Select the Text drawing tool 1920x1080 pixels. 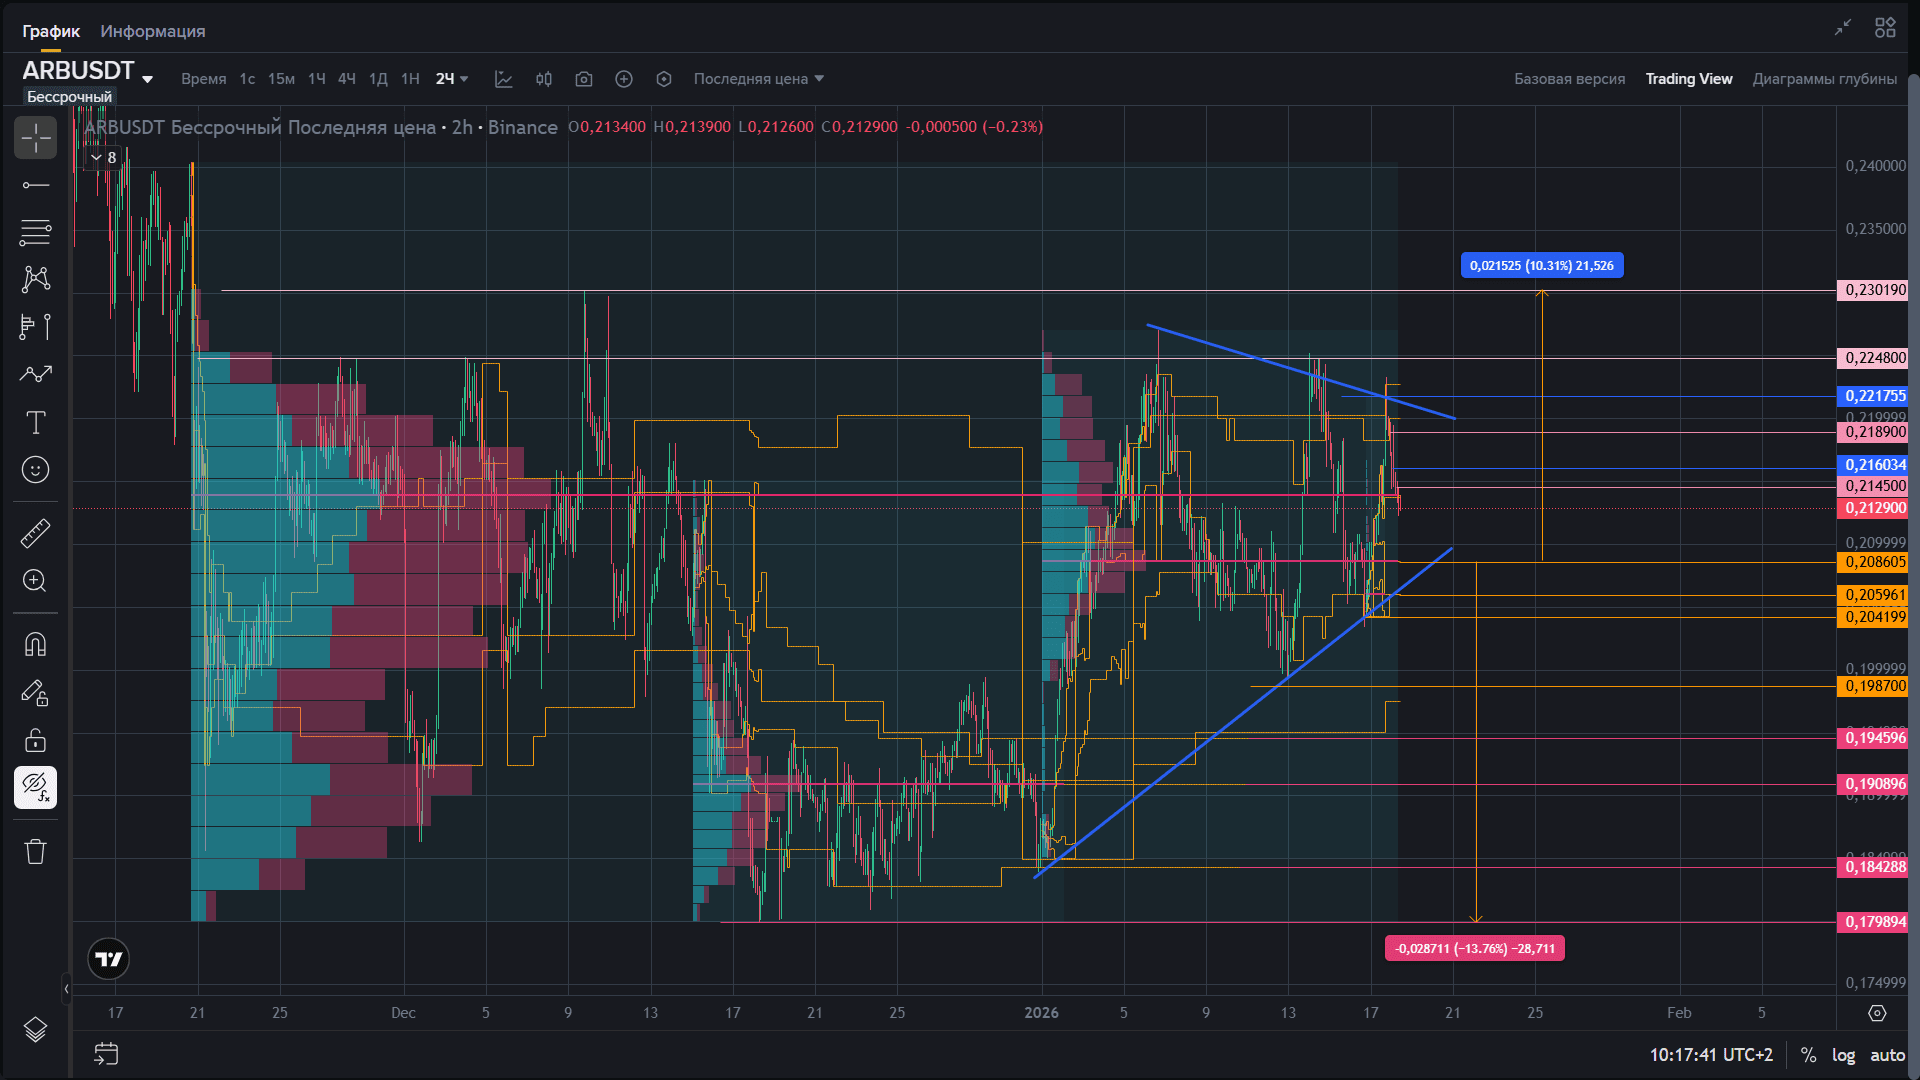pyautogui.click(x=35, y=423)
